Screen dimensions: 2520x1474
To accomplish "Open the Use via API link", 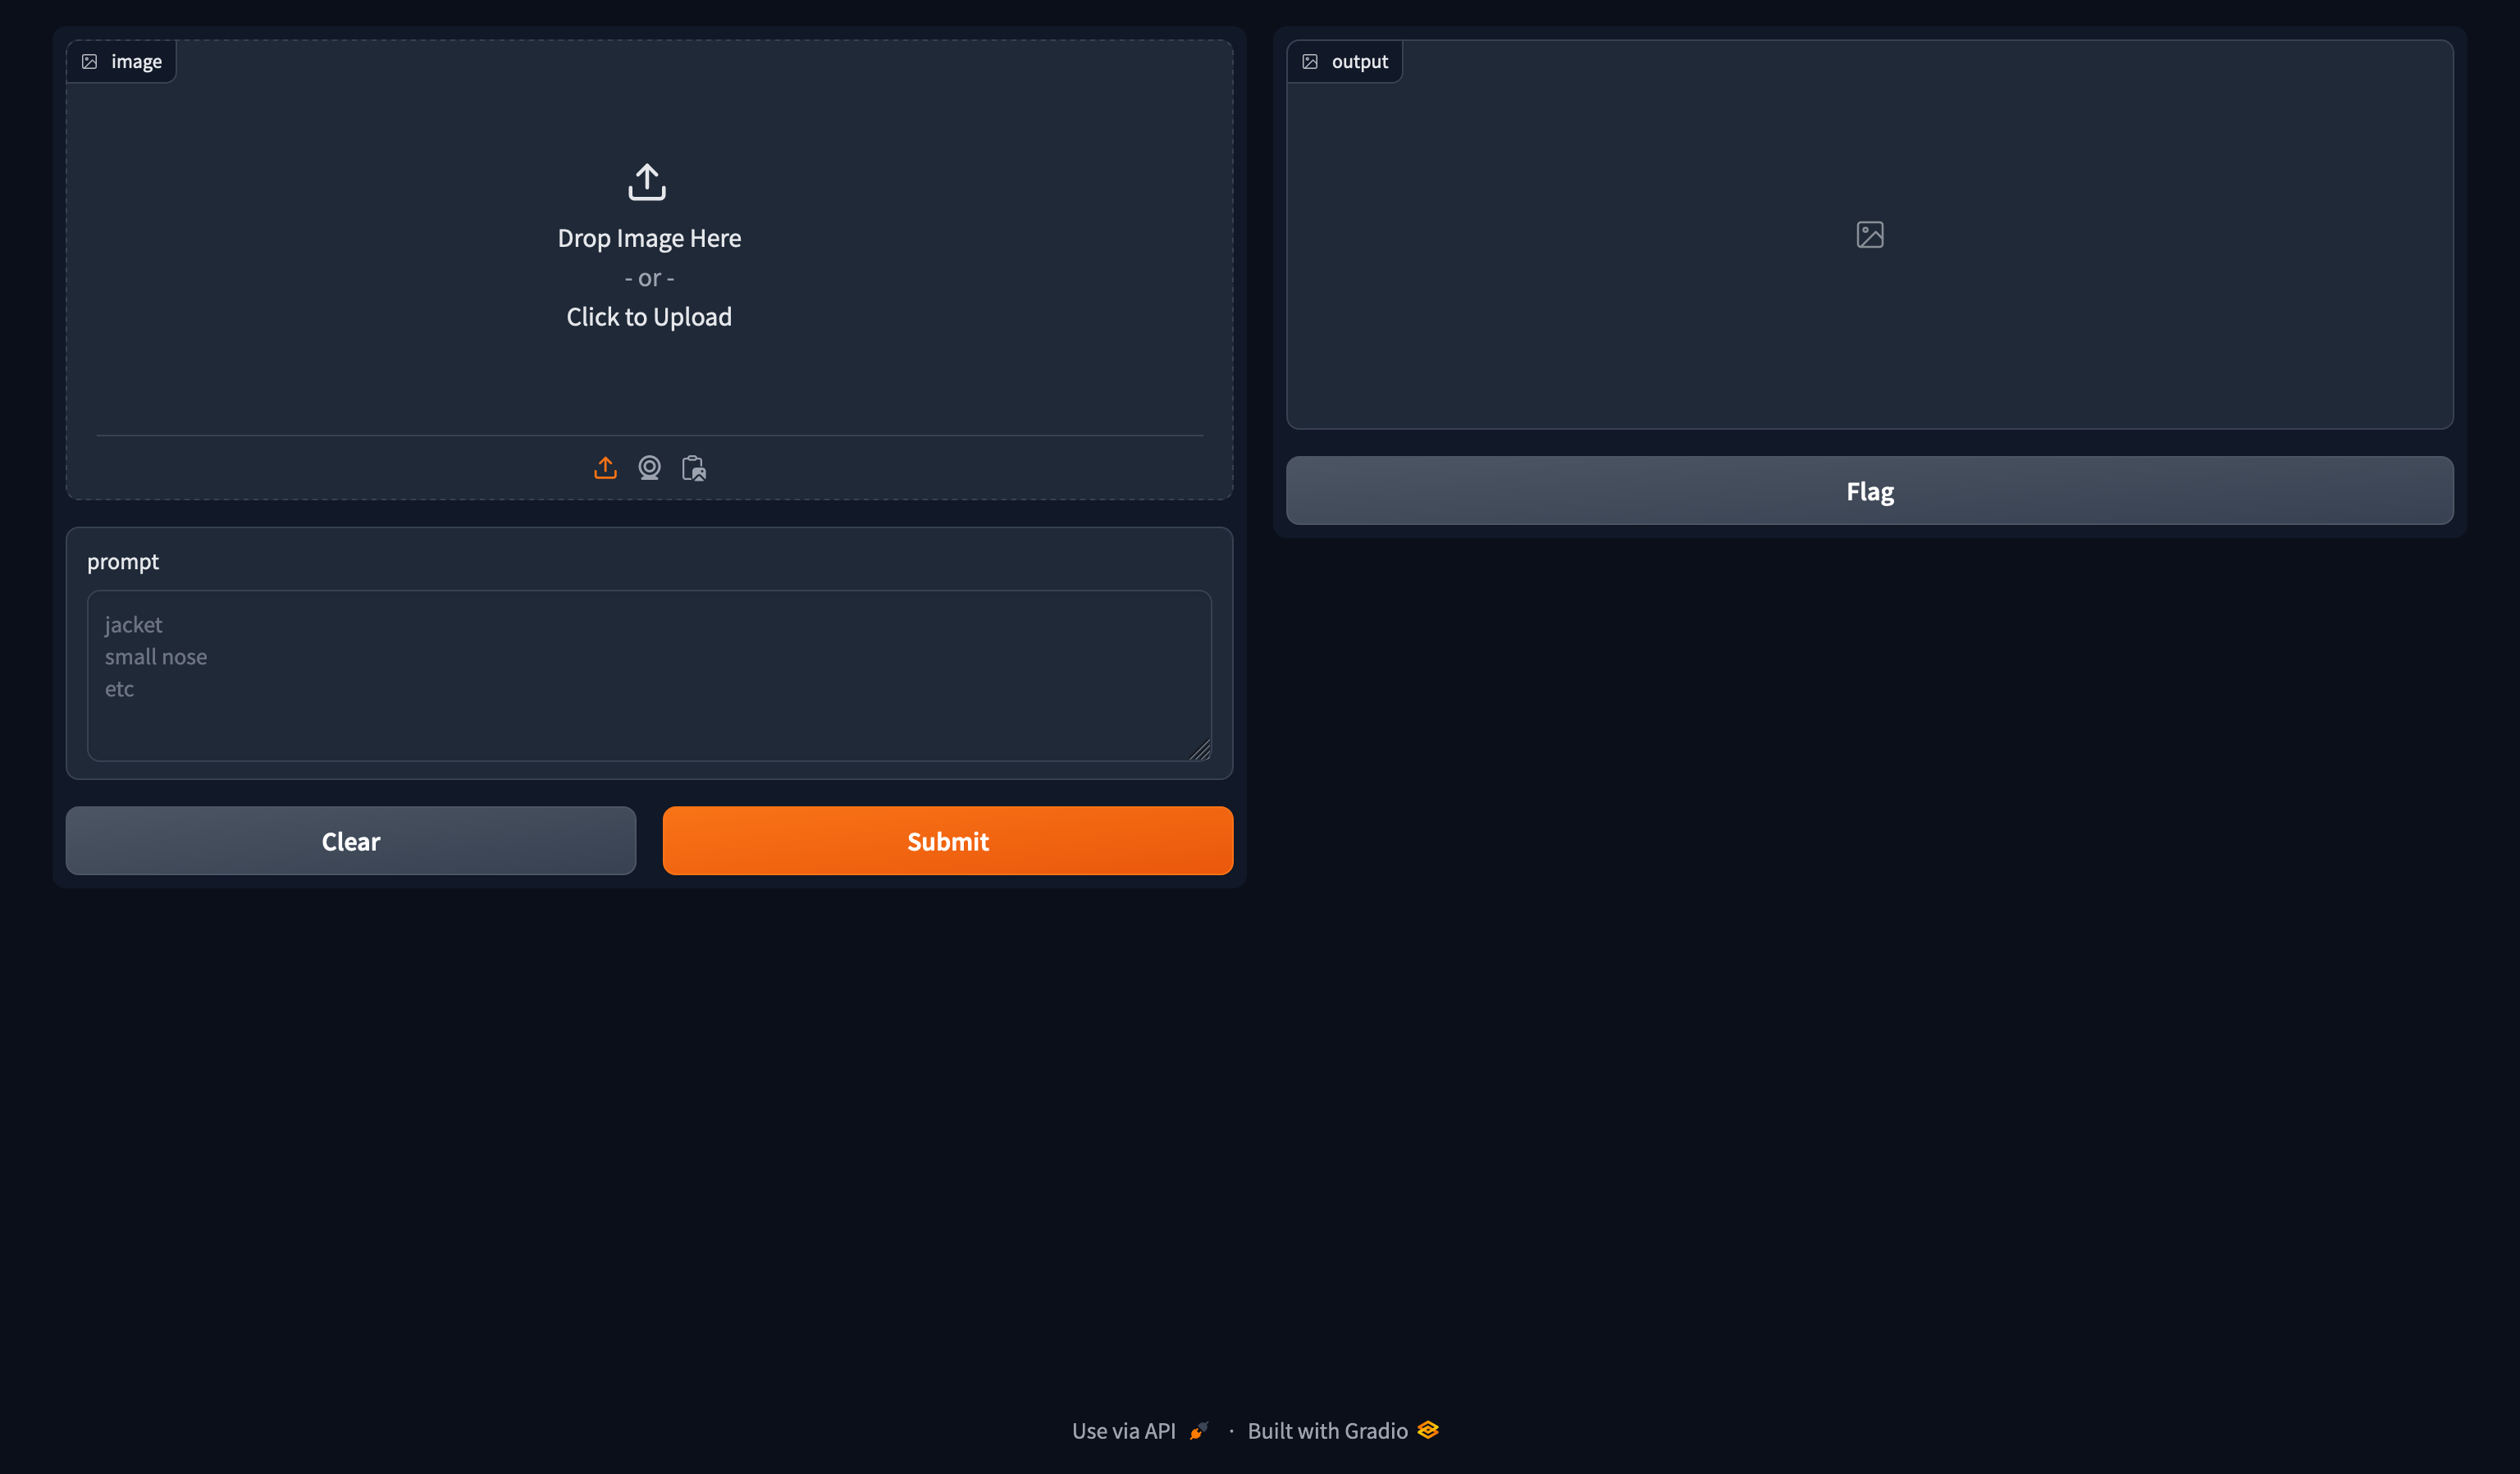I will pos(1123,1431).
